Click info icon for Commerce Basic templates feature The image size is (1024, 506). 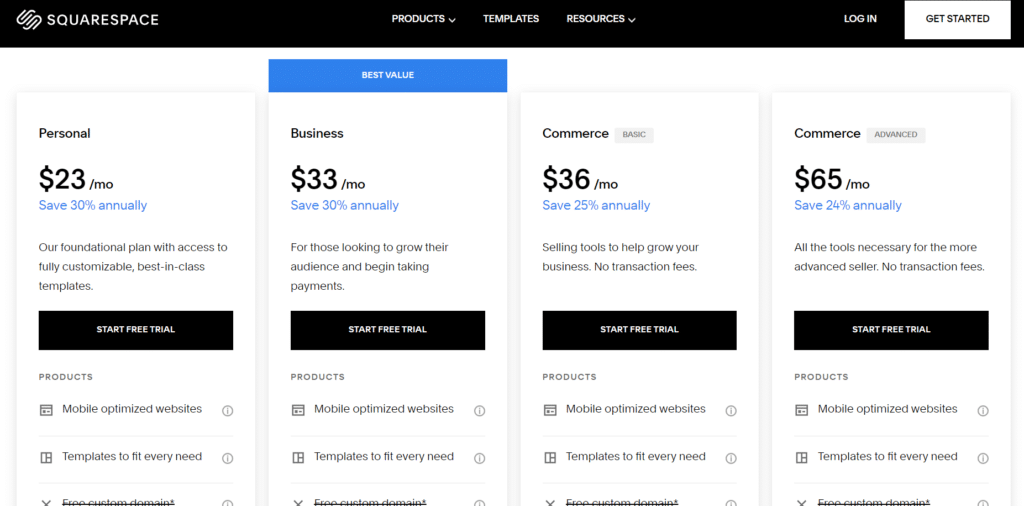pos(731,458)
